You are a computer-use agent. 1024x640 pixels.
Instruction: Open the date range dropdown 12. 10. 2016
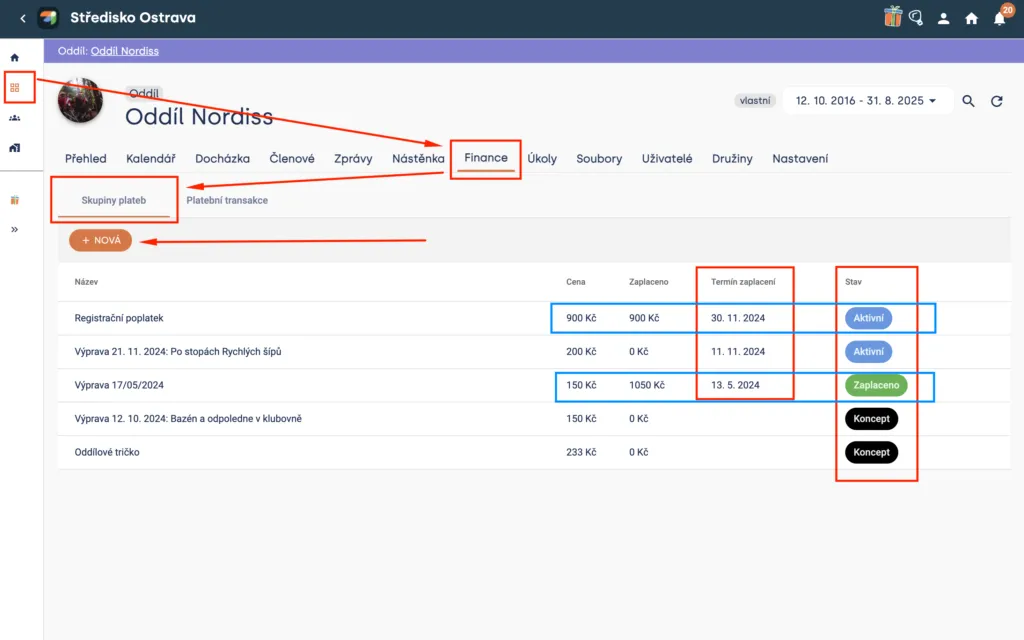[866, 101]
